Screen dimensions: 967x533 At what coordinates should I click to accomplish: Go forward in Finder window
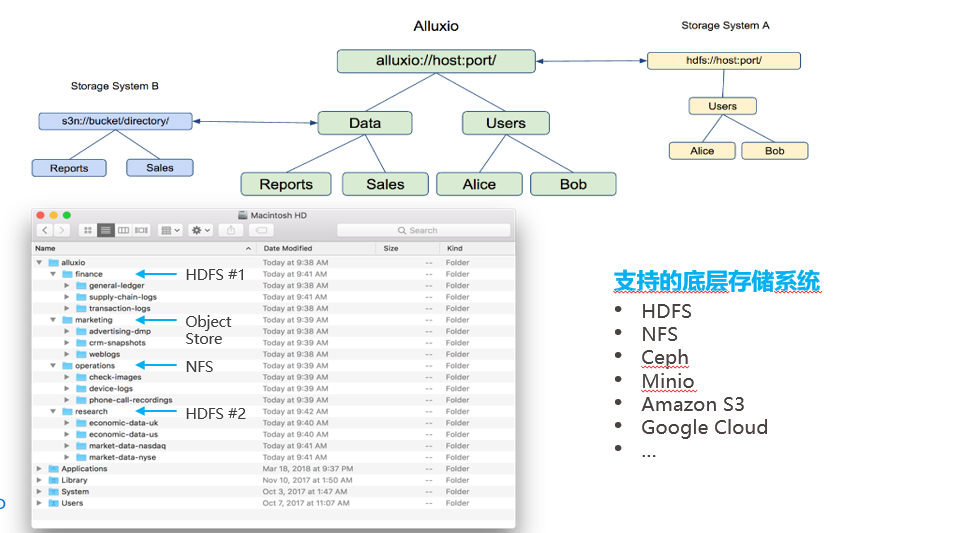tap(61, 230)
